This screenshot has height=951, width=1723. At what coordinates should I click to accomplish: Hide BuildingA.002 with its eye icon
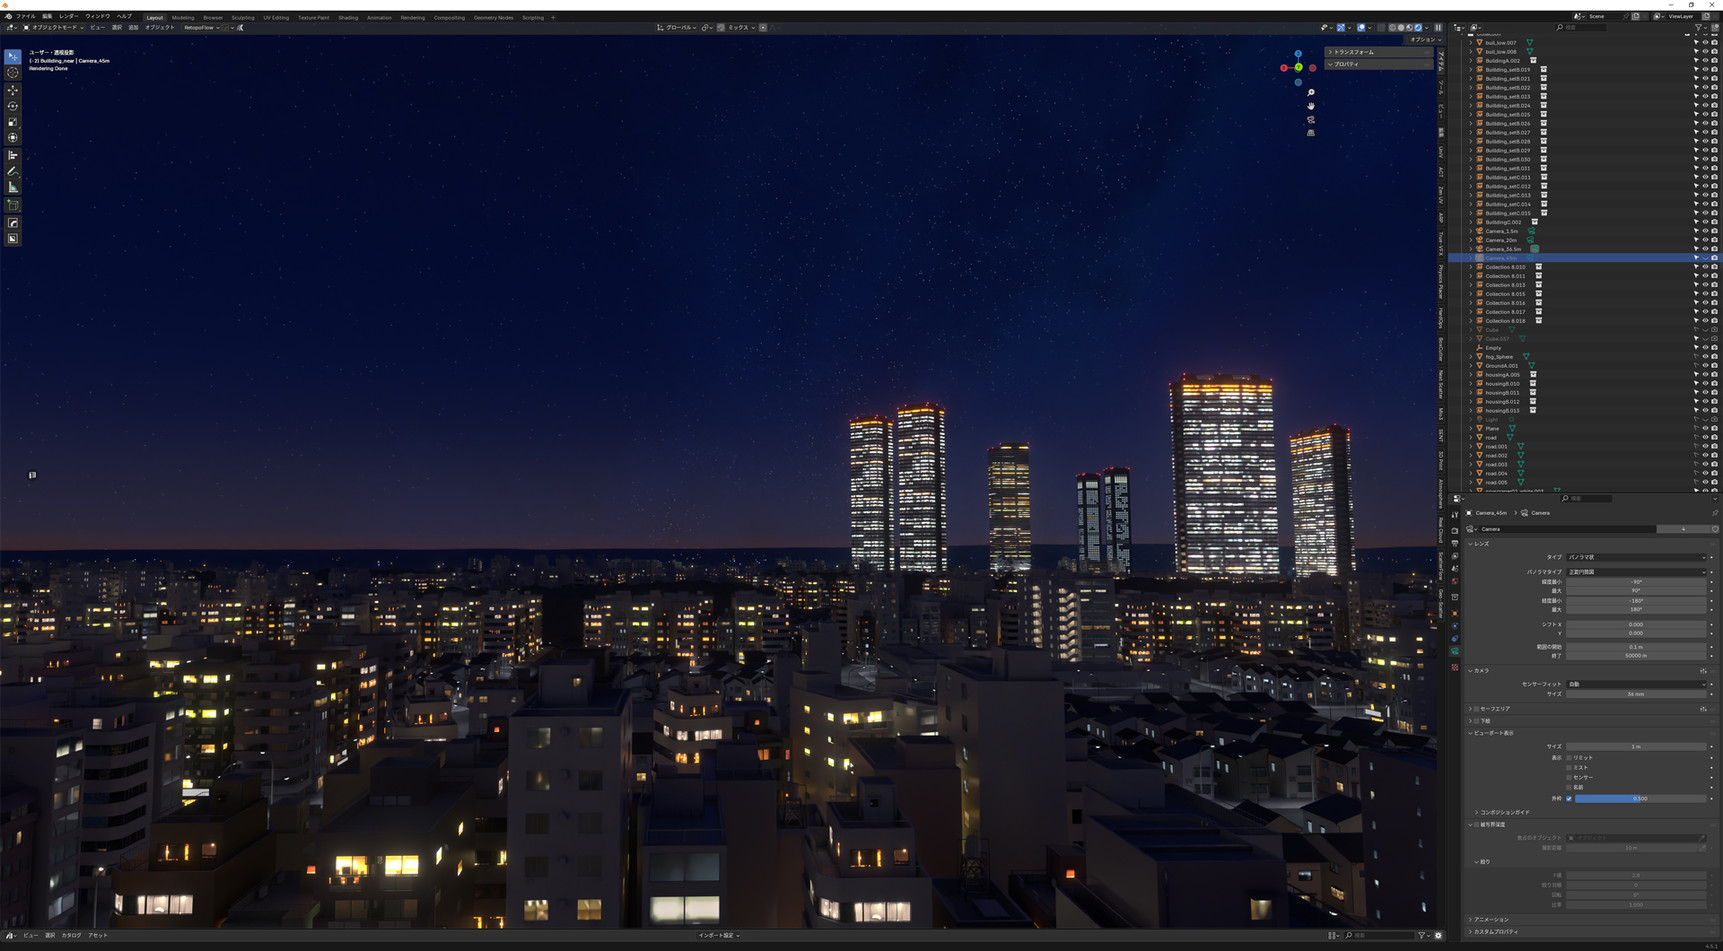point(1705,61)
